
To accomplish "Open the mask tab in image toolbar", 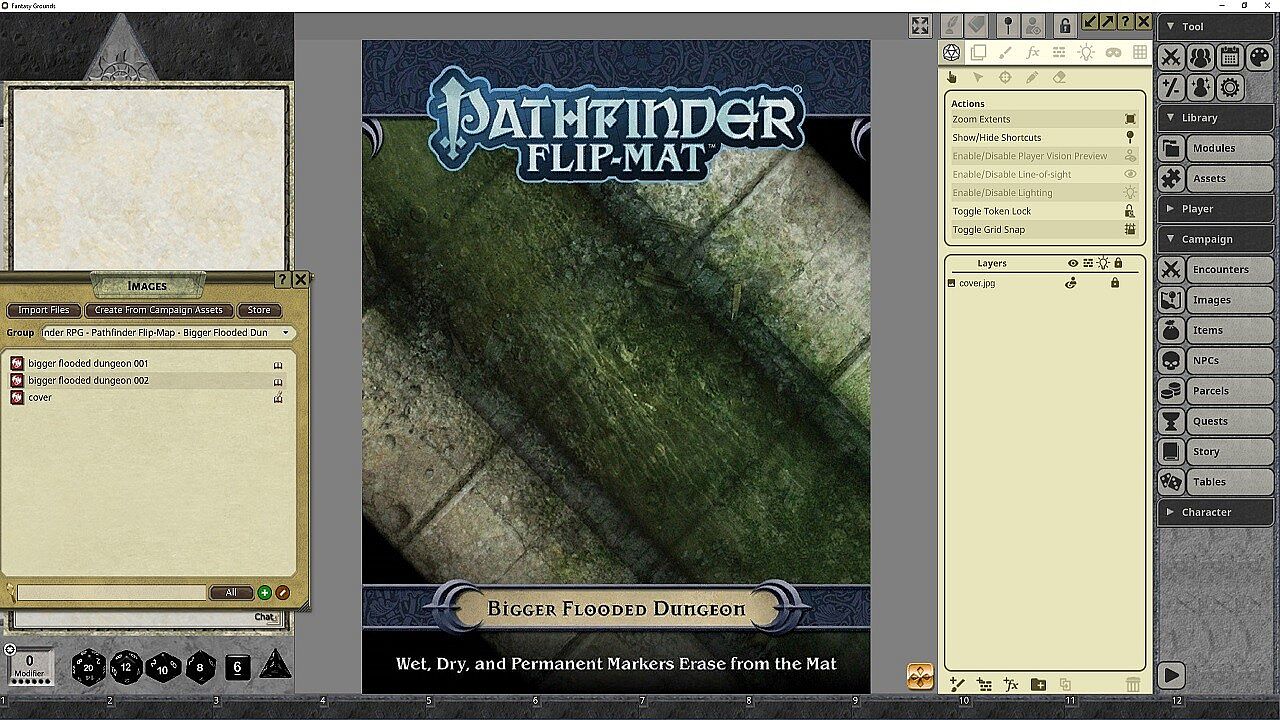I will 1113,52.
